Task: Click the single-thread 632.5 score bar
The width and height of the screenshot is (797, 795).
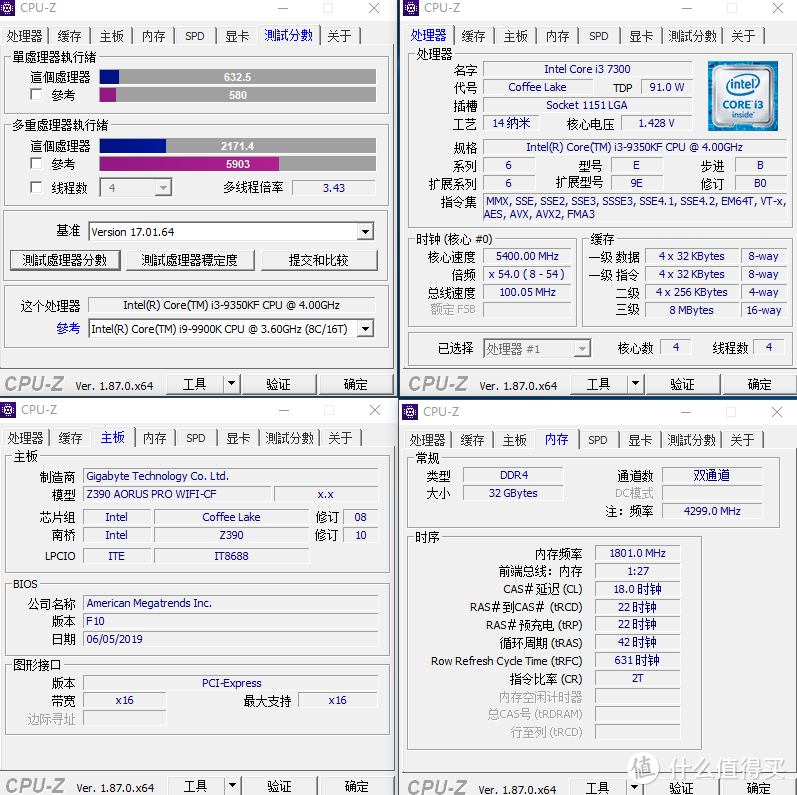Action: 237,77
